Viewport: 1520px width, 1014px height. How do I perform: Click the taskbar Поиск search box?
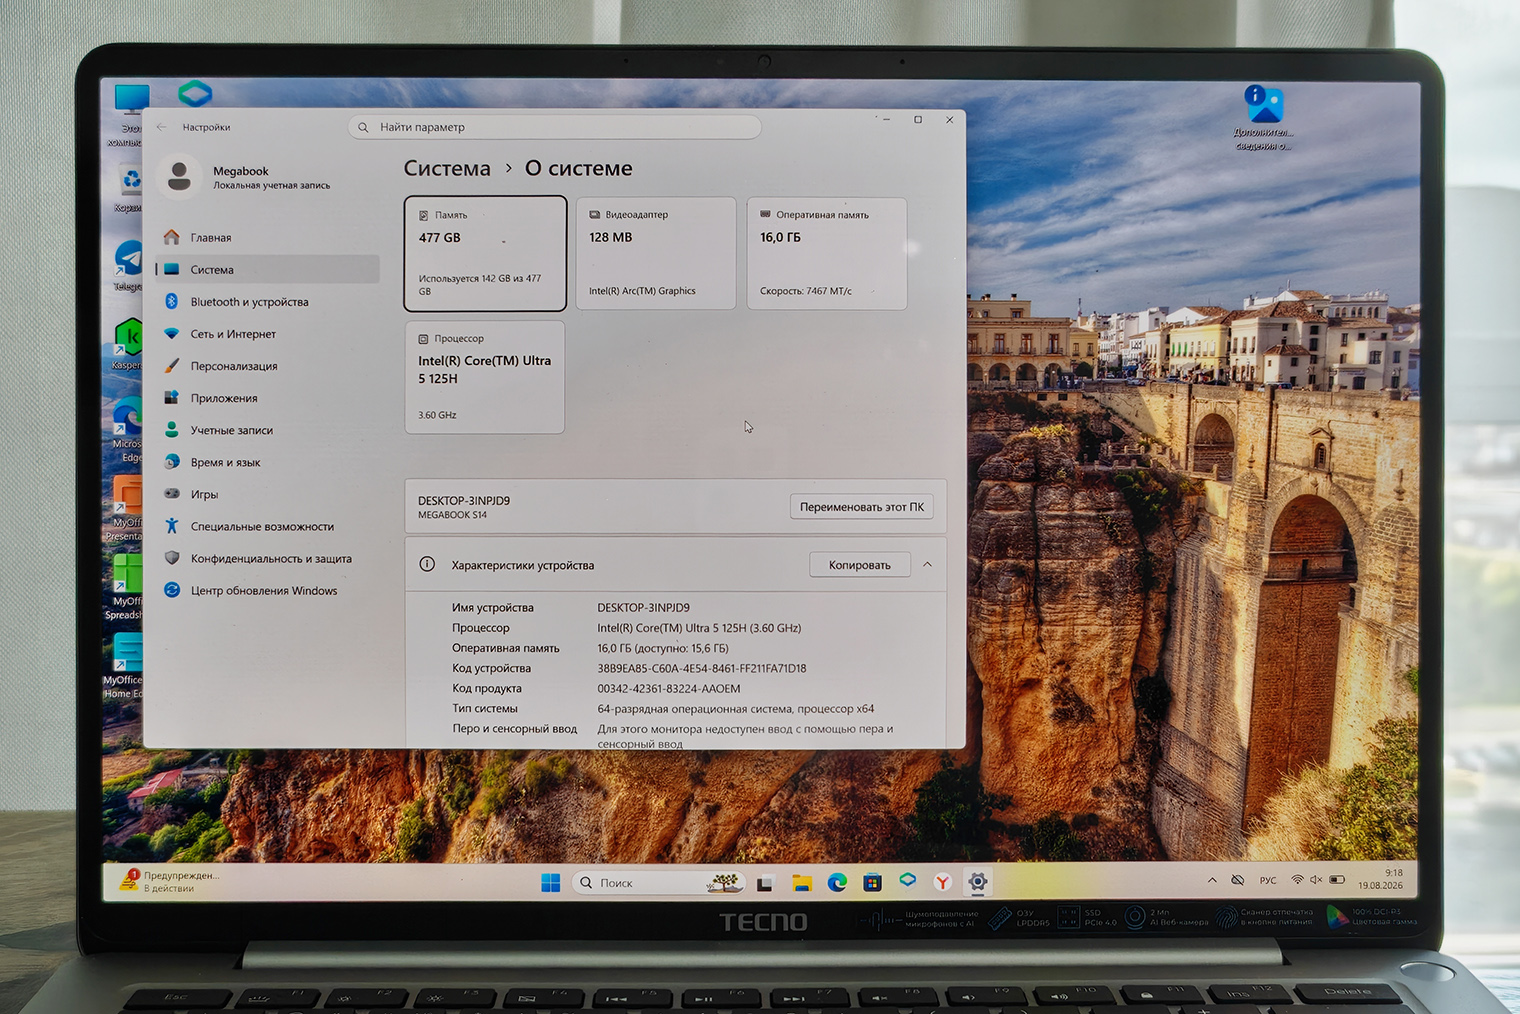pos(660,883)
